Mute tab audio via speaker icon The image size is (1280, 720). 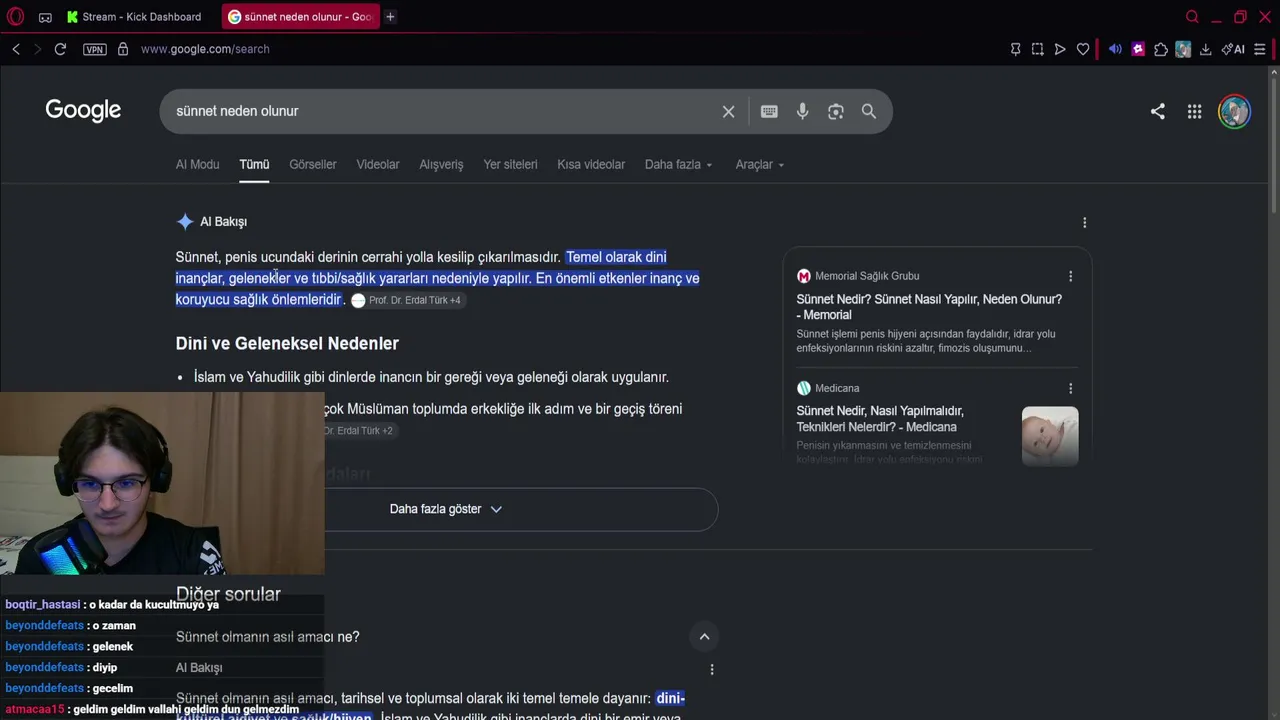point(1115,49)
